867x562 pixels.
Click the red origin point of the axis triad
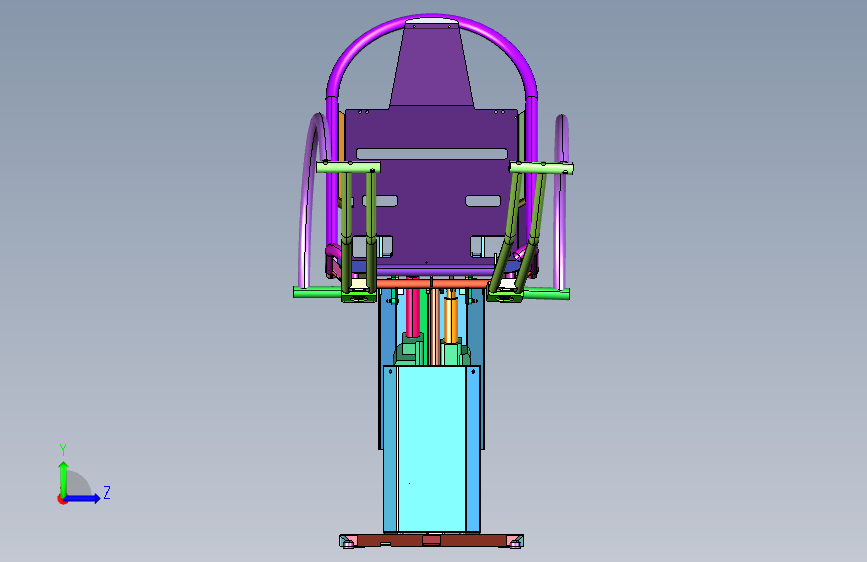pos(62,499)
